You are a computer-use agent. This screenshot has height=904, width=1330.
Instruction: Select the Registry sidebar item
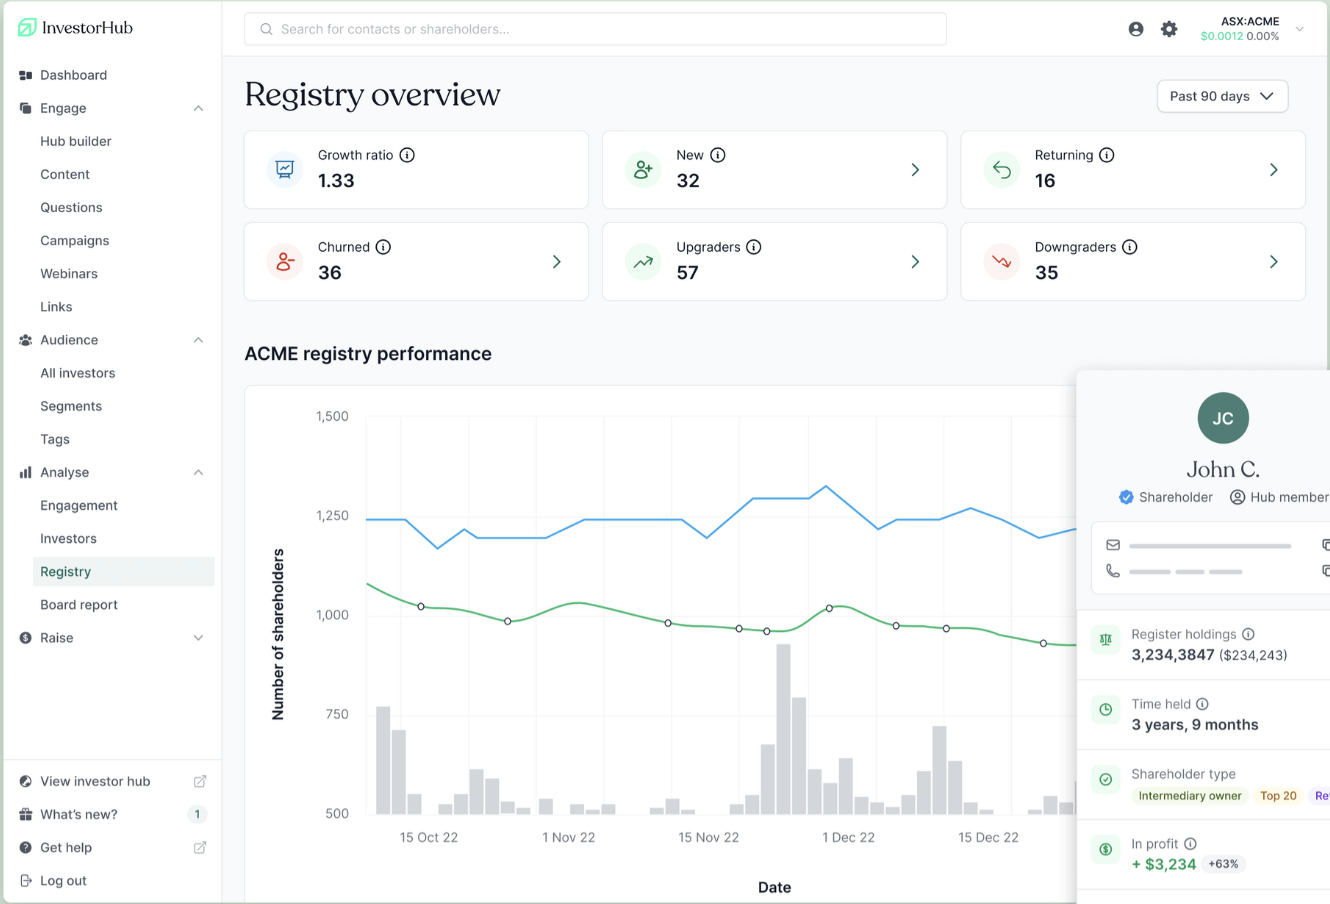124,571
